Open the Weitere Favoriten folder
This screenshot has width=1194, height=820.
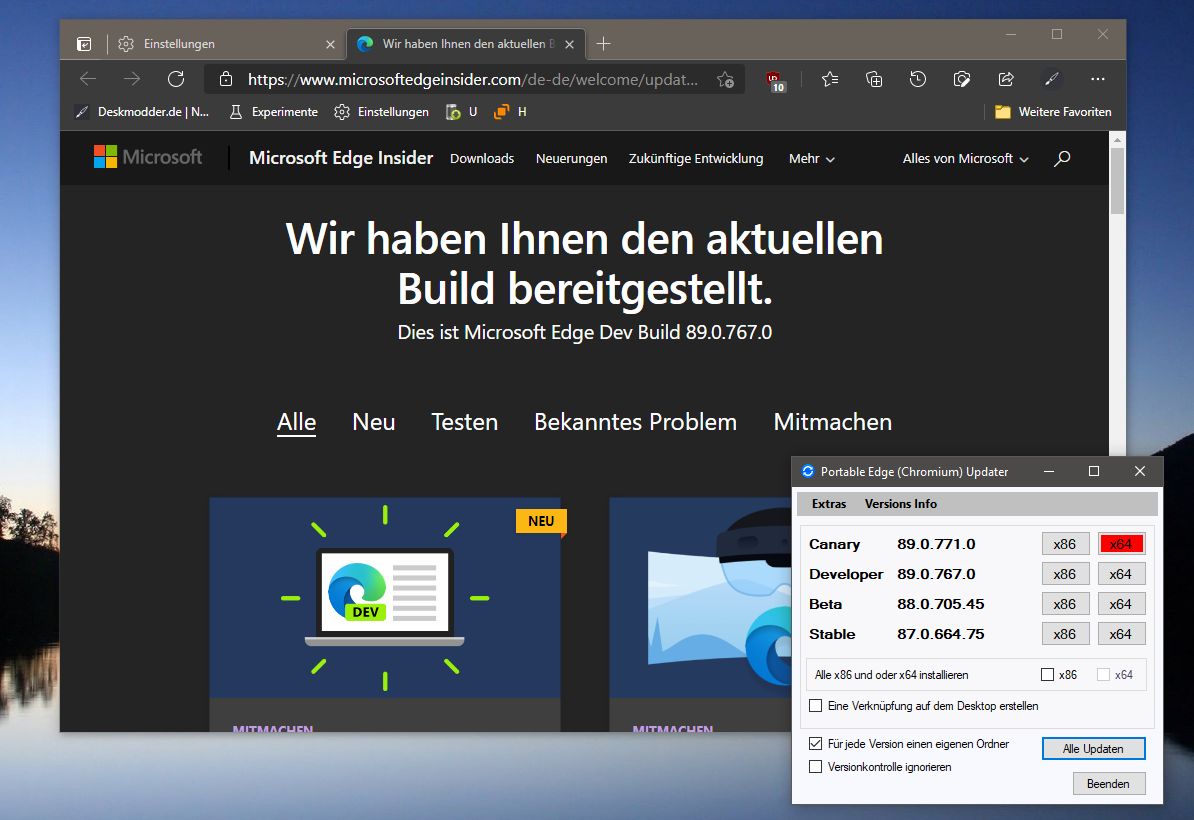point(1053,112)
